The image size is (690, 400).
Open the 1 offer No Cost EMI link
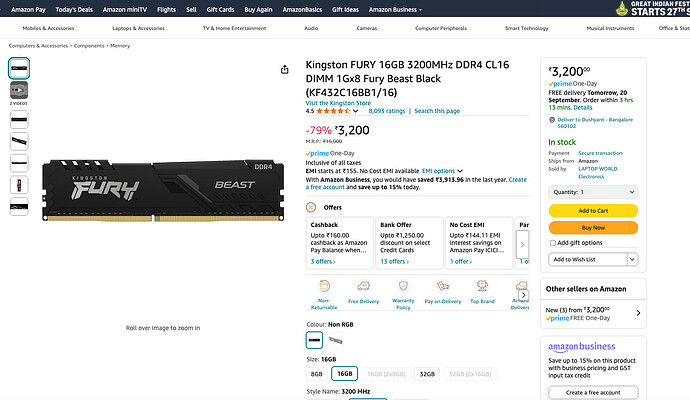(x=461, y=261)
